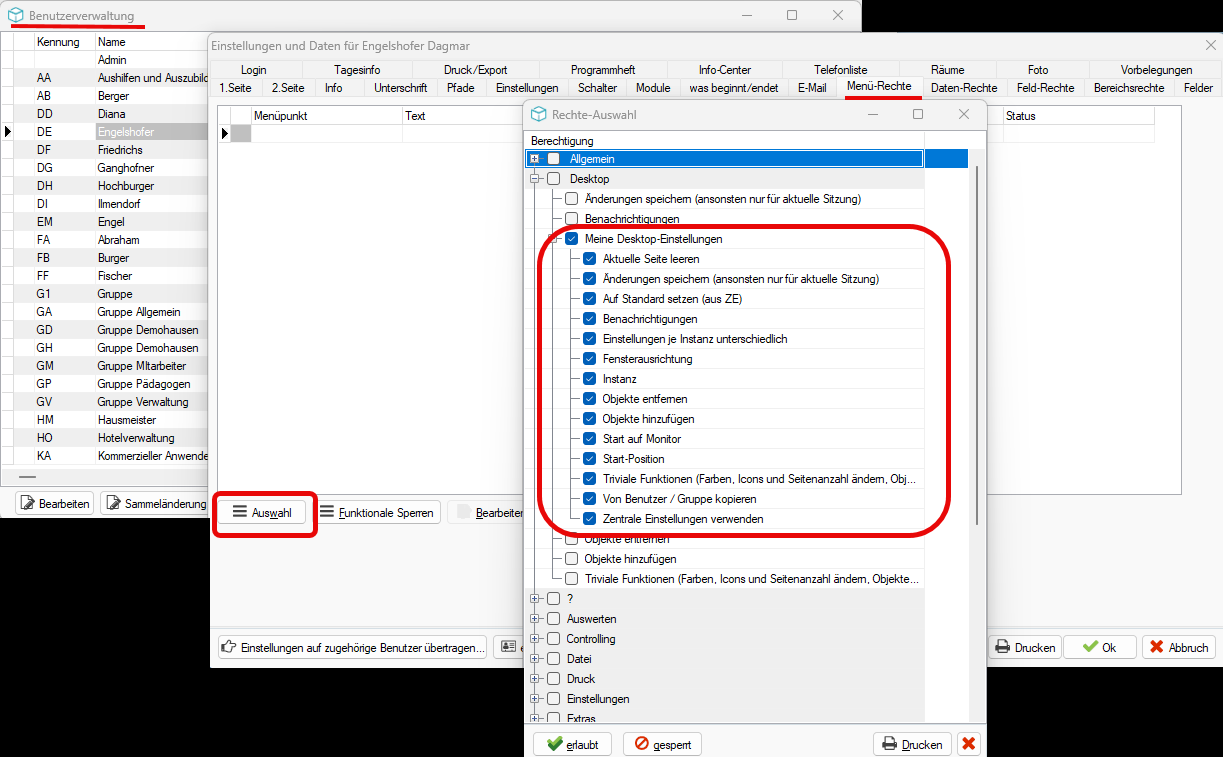Check the Auswerten checkbox
Screen dimensions: 1223x757
coord(553,619)
